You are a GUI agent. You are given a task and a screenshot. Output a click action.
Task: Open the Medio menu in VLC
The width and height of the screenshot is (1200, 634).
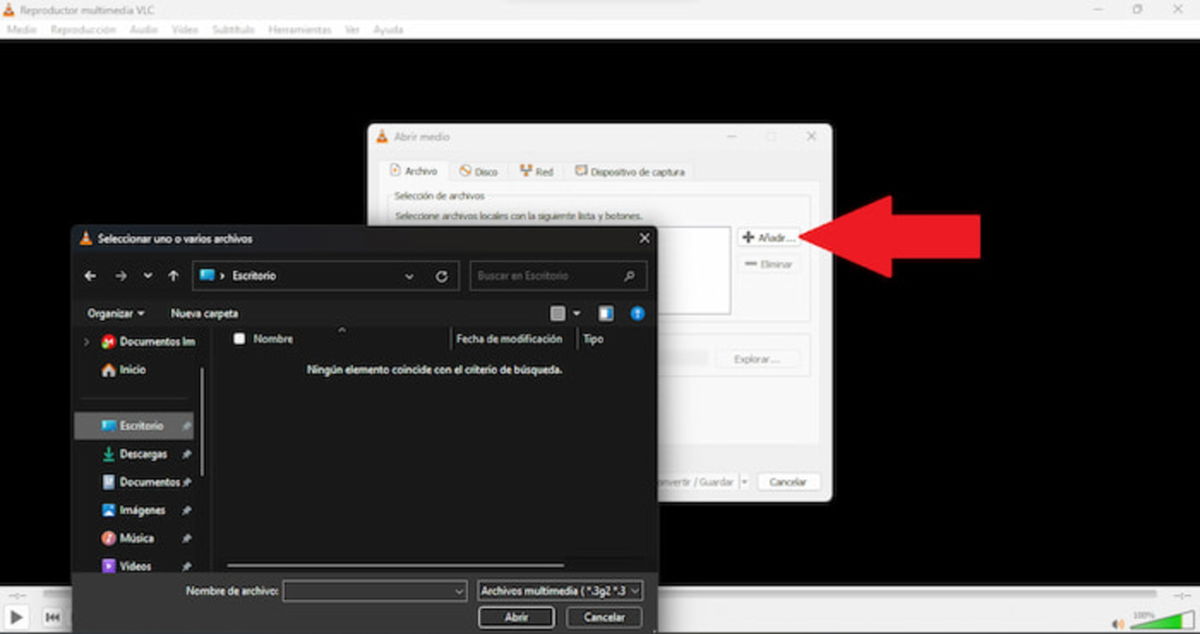22,30
